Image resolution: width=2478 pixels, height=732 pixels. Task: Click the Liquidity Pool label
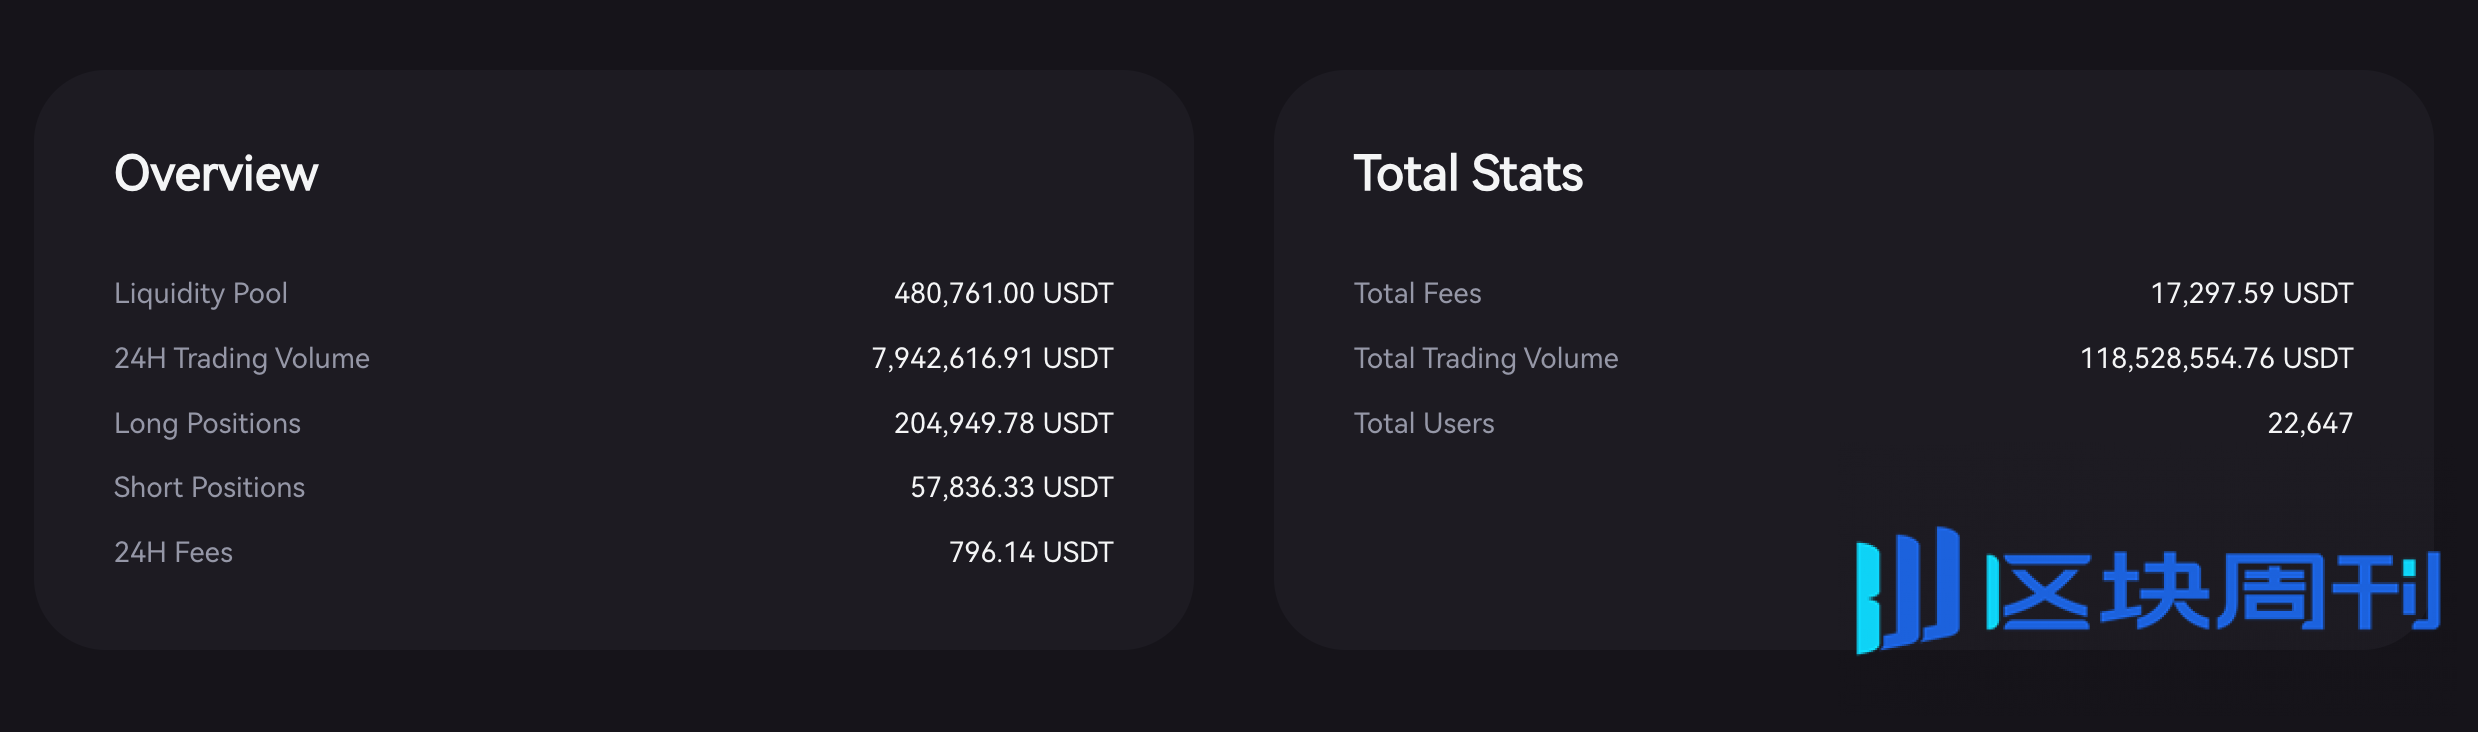201,294
